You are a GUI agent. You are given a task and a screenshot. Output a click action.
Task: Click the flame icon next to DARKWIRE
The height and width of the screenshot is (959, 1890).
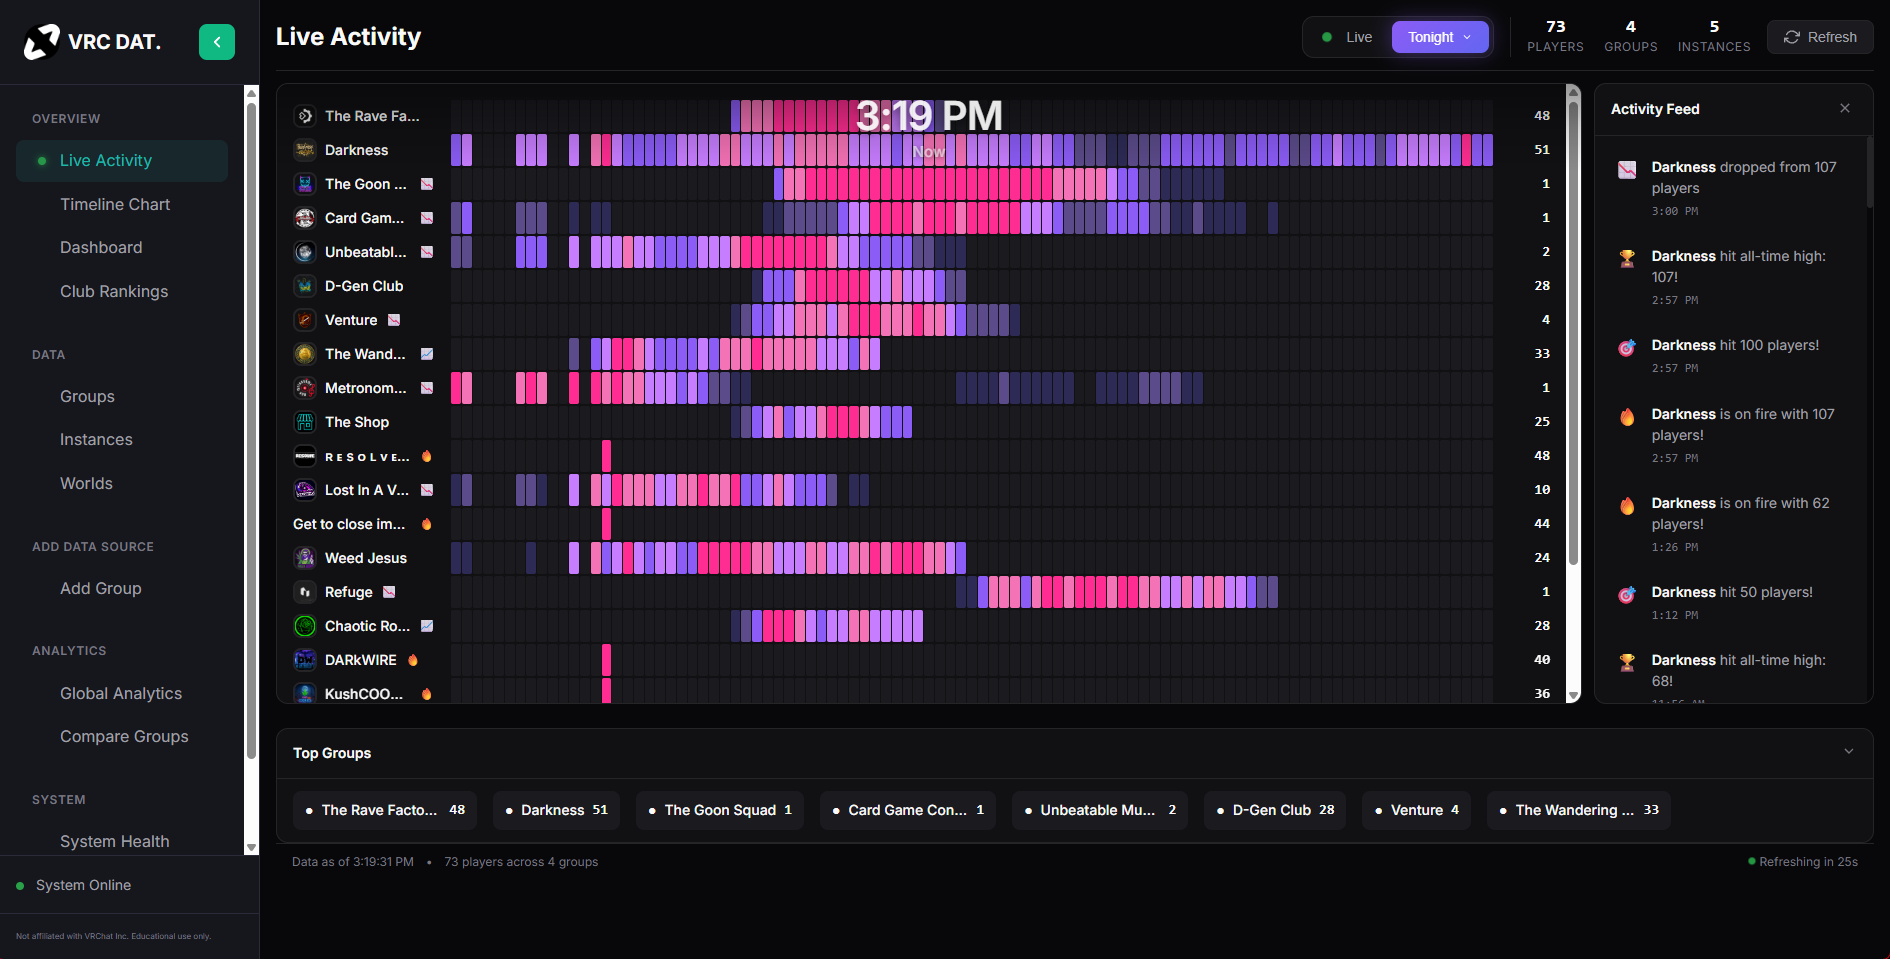[x=413, y=660]
